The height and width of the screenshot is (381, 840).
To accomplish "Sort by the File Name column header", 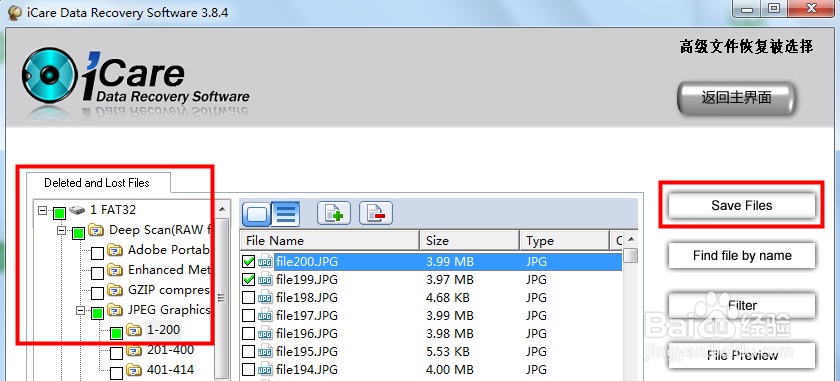I will tap(329, 241).
